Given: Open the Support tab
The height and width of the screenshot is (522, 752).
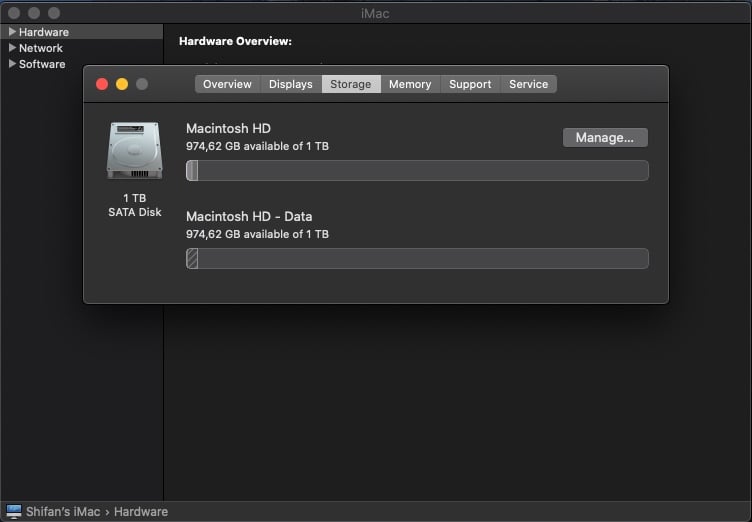Looking at the screenshot, I should 470,84.
